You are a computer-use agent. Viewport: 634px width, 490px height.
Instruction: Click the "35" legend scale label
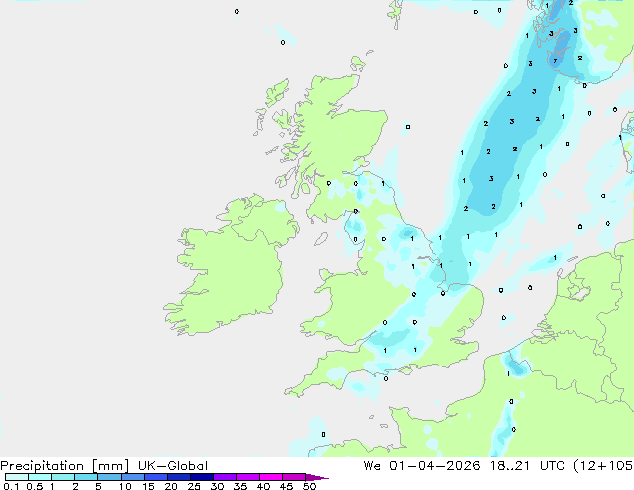click(240, 486)
